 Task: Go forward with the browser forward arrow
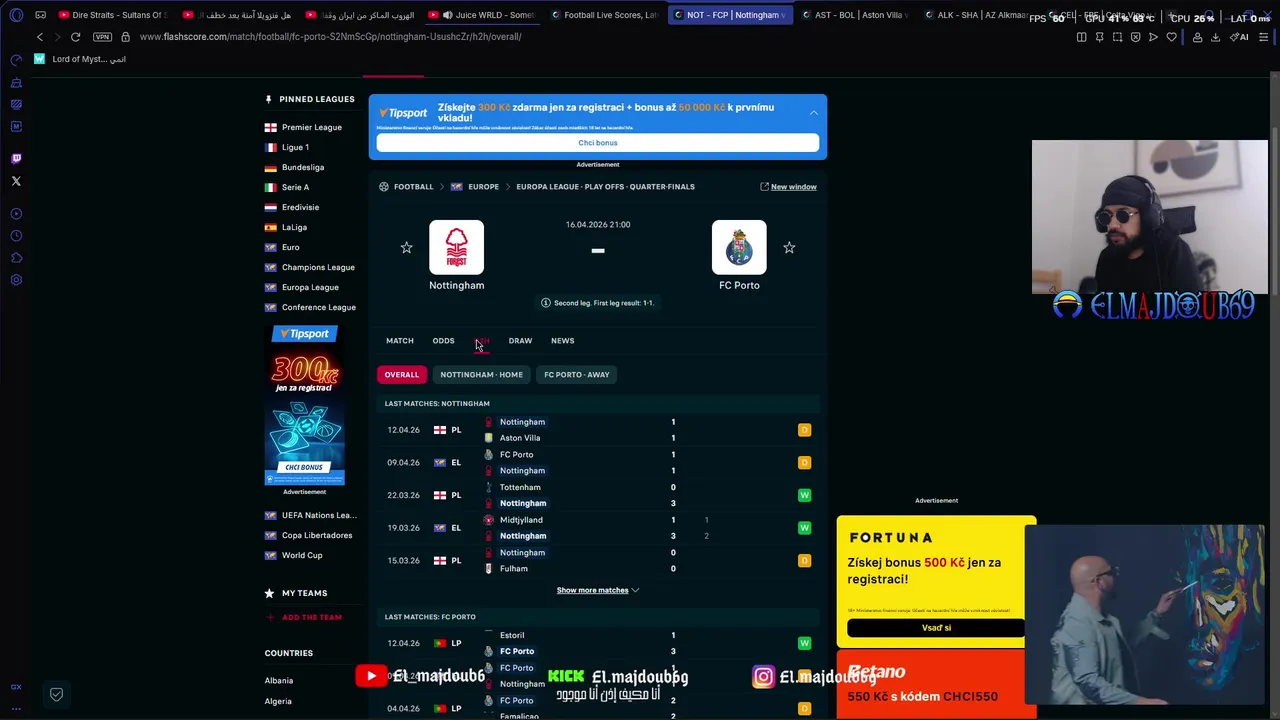point(57,37)
